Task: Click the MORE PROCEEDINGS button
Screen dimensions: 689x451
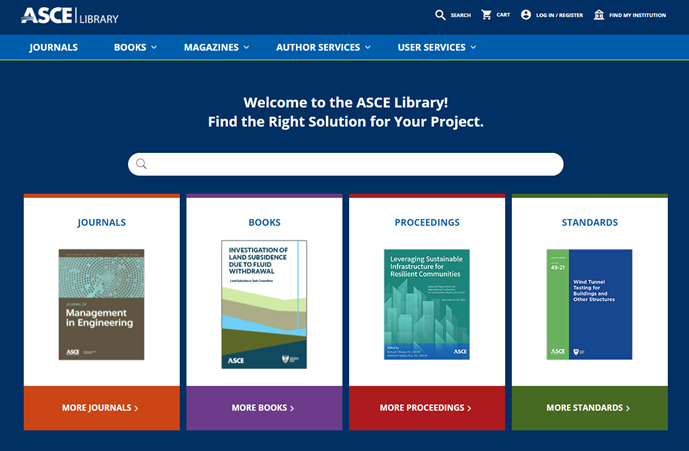Action: 427,408
